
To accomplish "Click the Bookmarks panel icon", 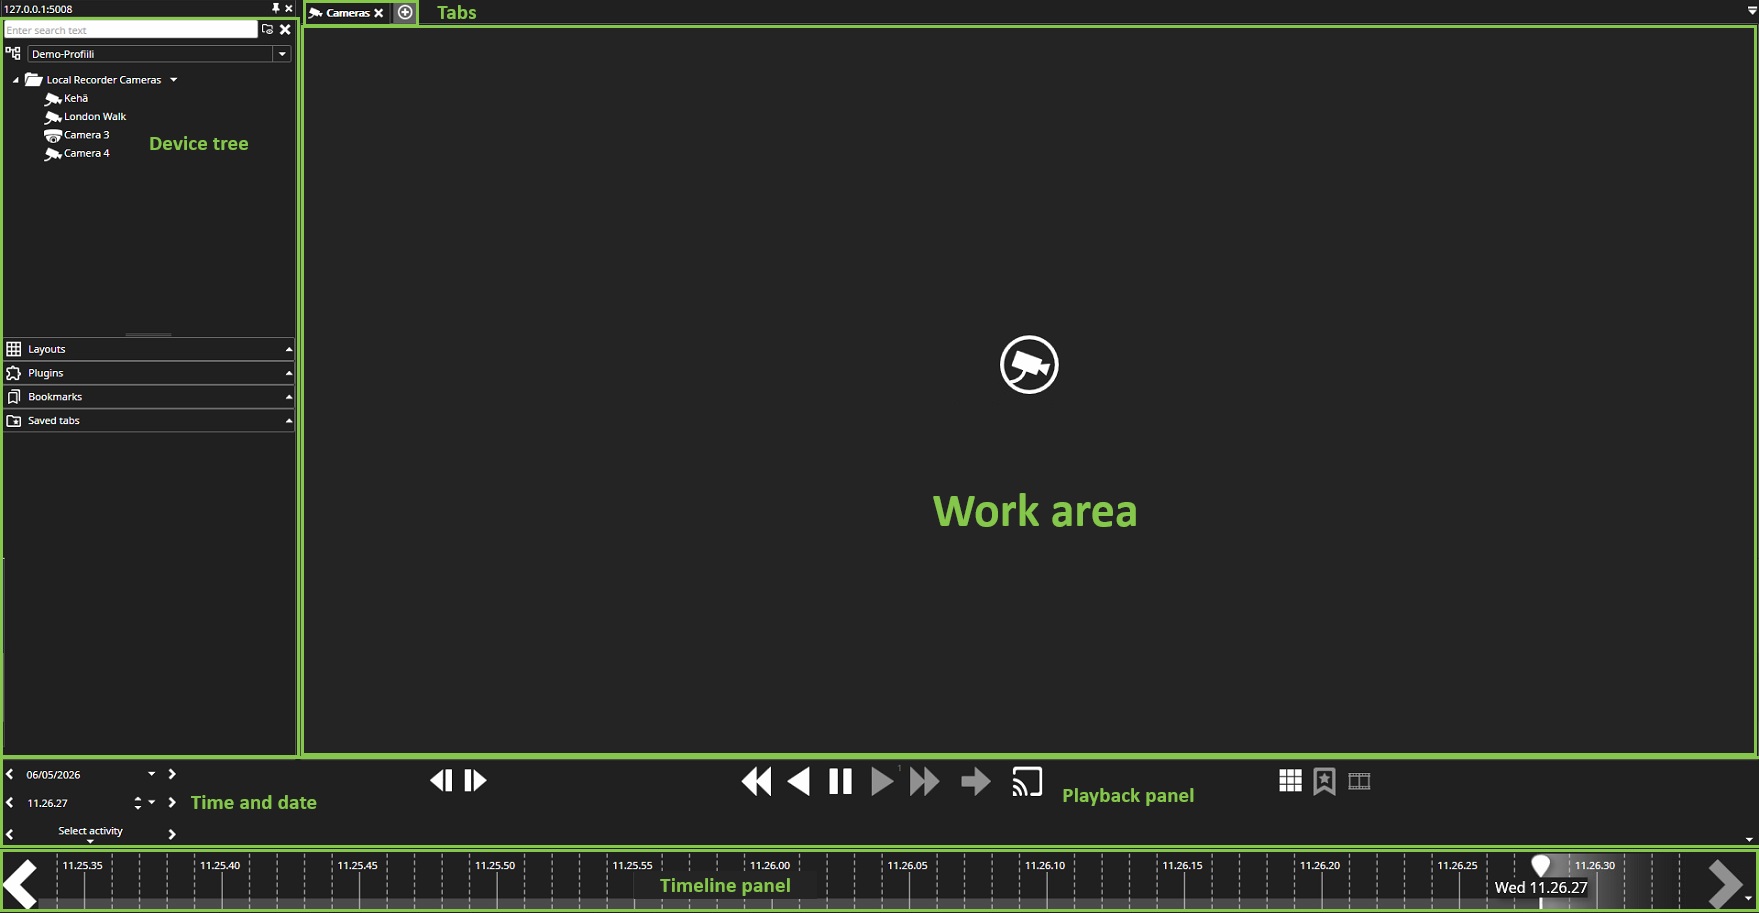I will point(14,397).
